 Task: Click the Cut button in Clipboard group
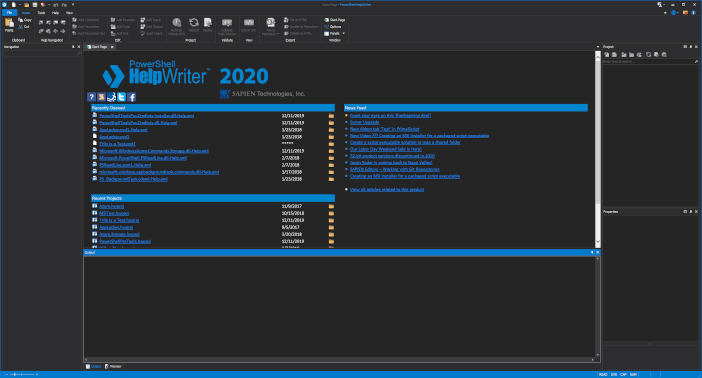[24, 27]
